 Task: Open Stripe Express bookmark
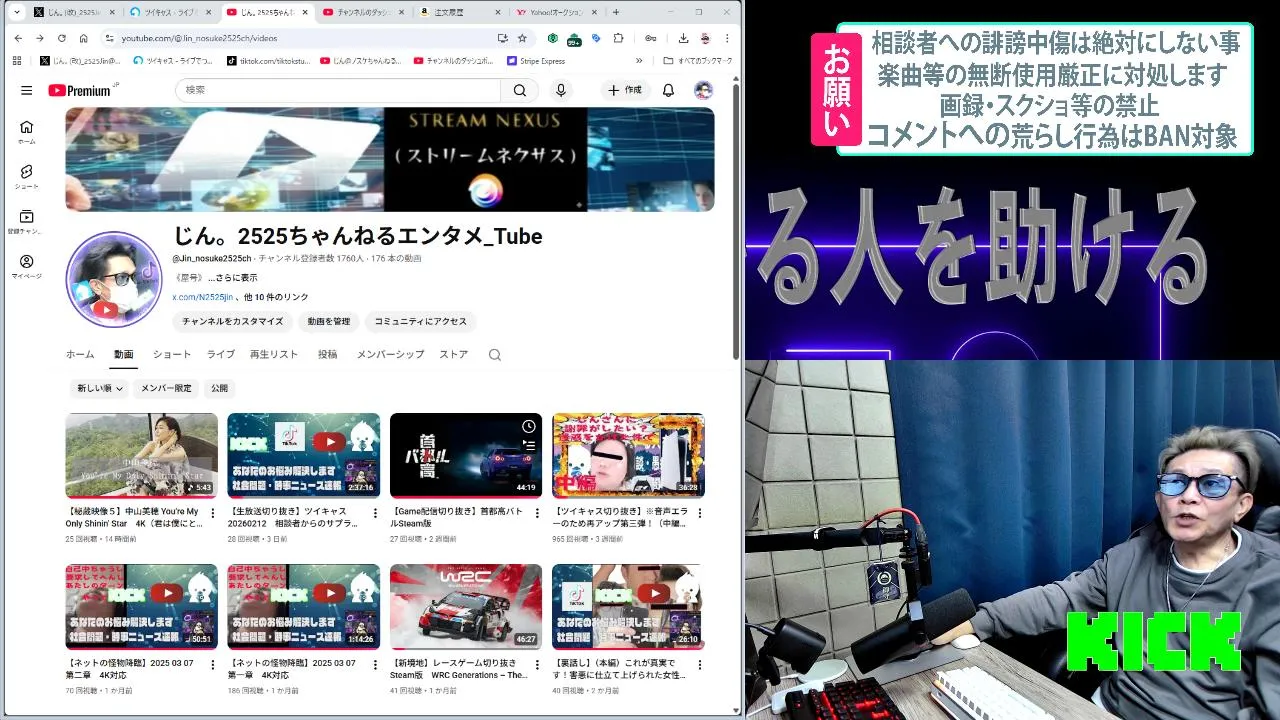536,61
